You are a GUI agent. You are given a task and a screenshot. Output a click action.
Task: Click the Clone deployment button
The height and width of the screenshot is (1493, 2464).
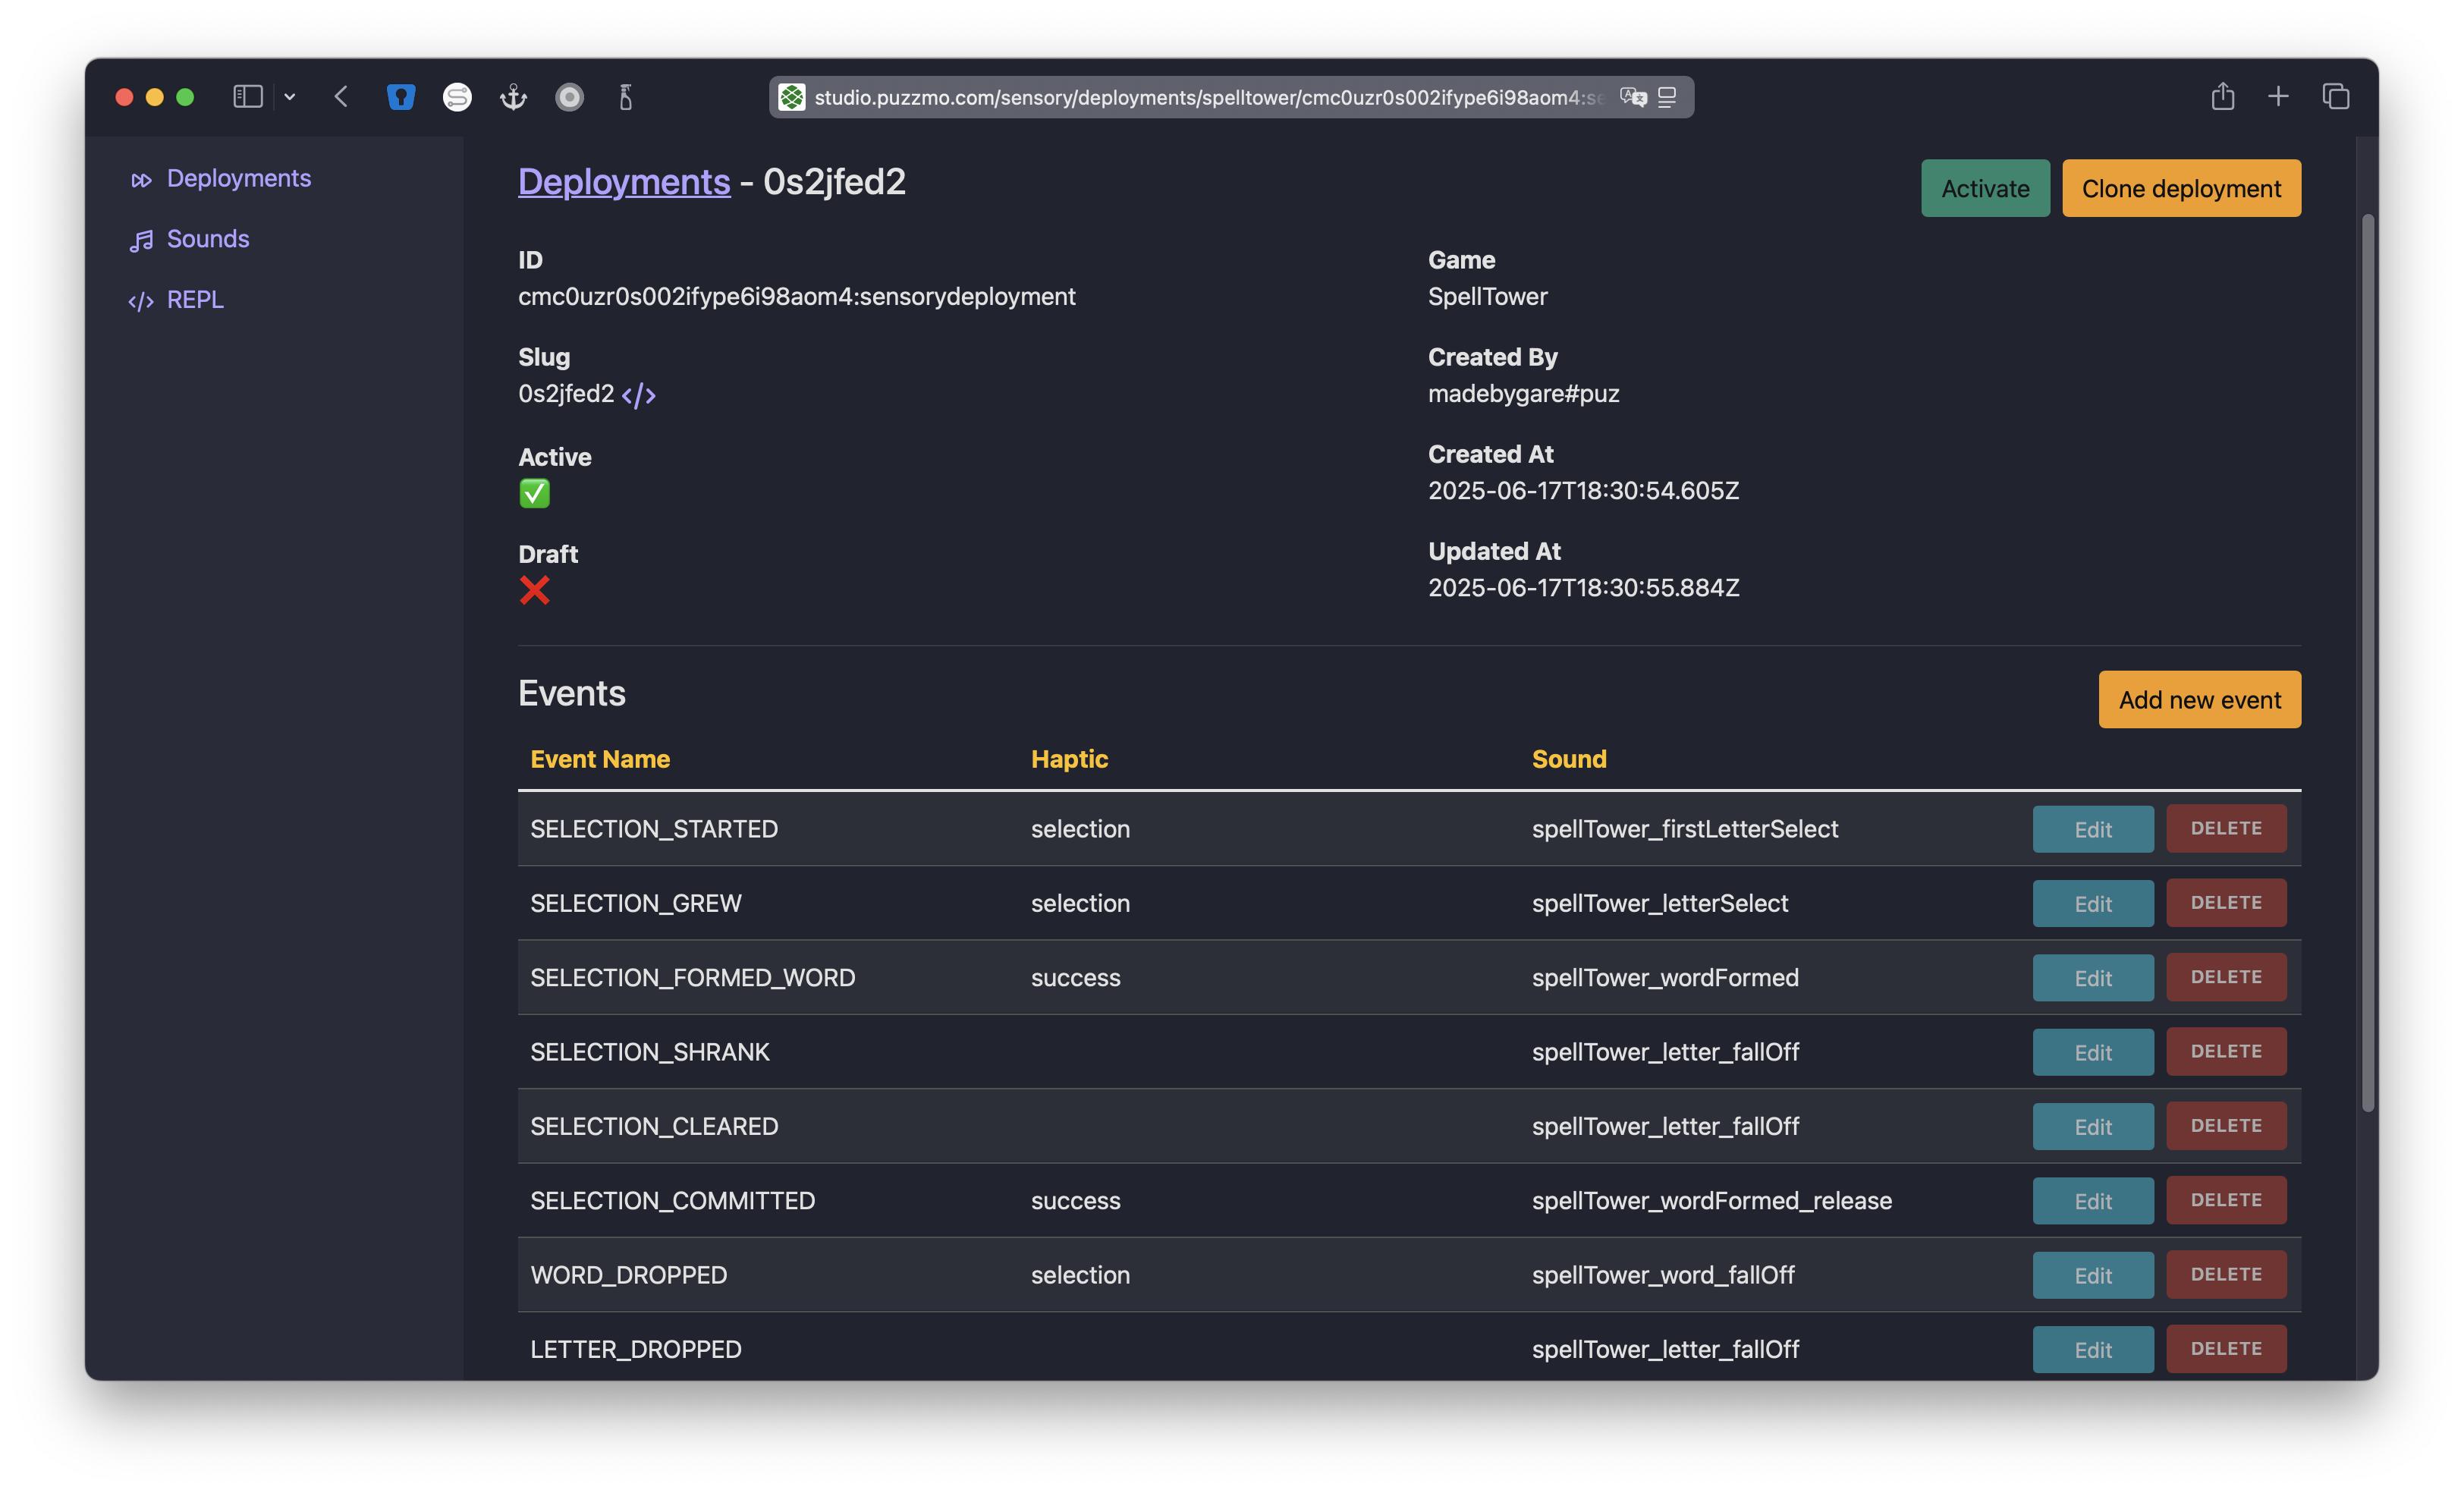click(2180, 188)
